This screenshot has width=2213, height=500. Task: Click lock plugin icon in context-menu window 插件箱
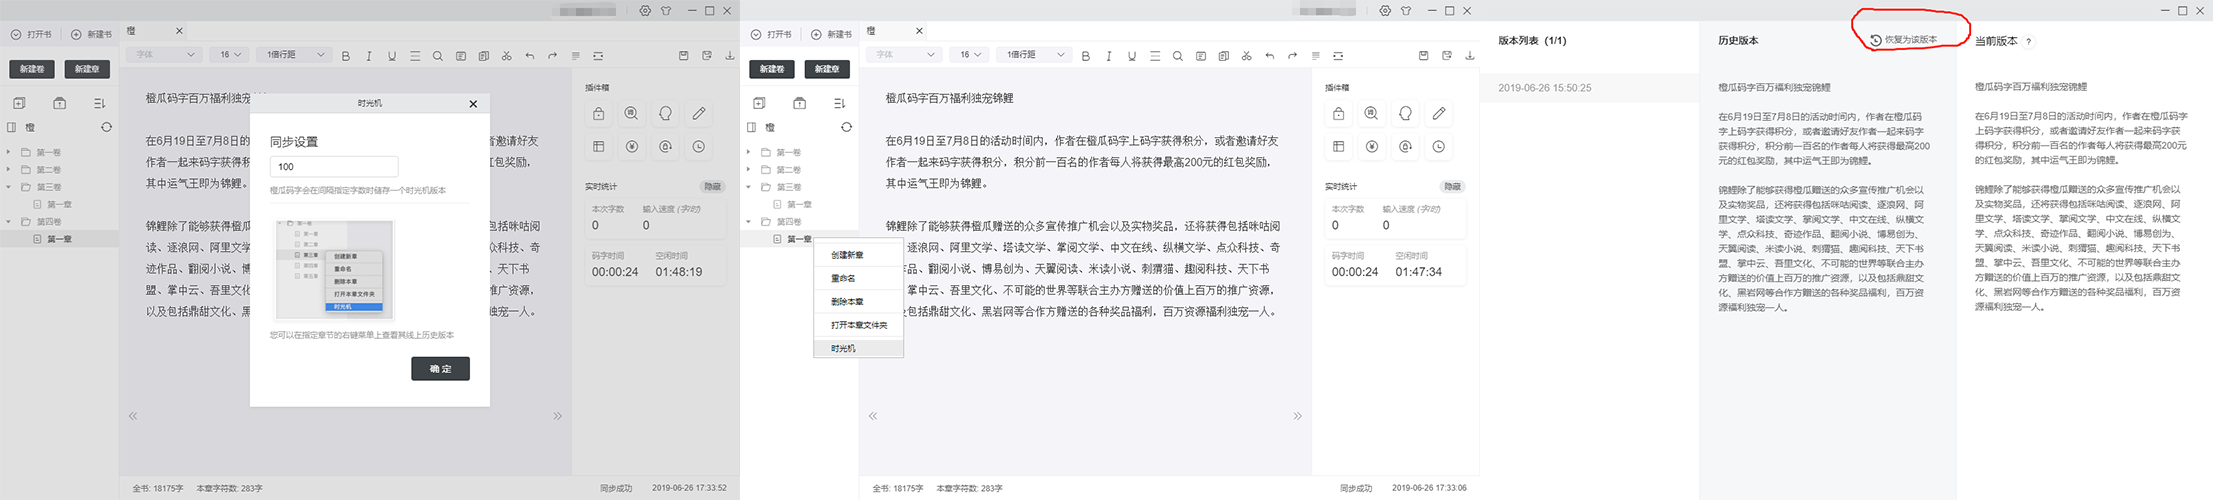click(x=1338, y=114)
